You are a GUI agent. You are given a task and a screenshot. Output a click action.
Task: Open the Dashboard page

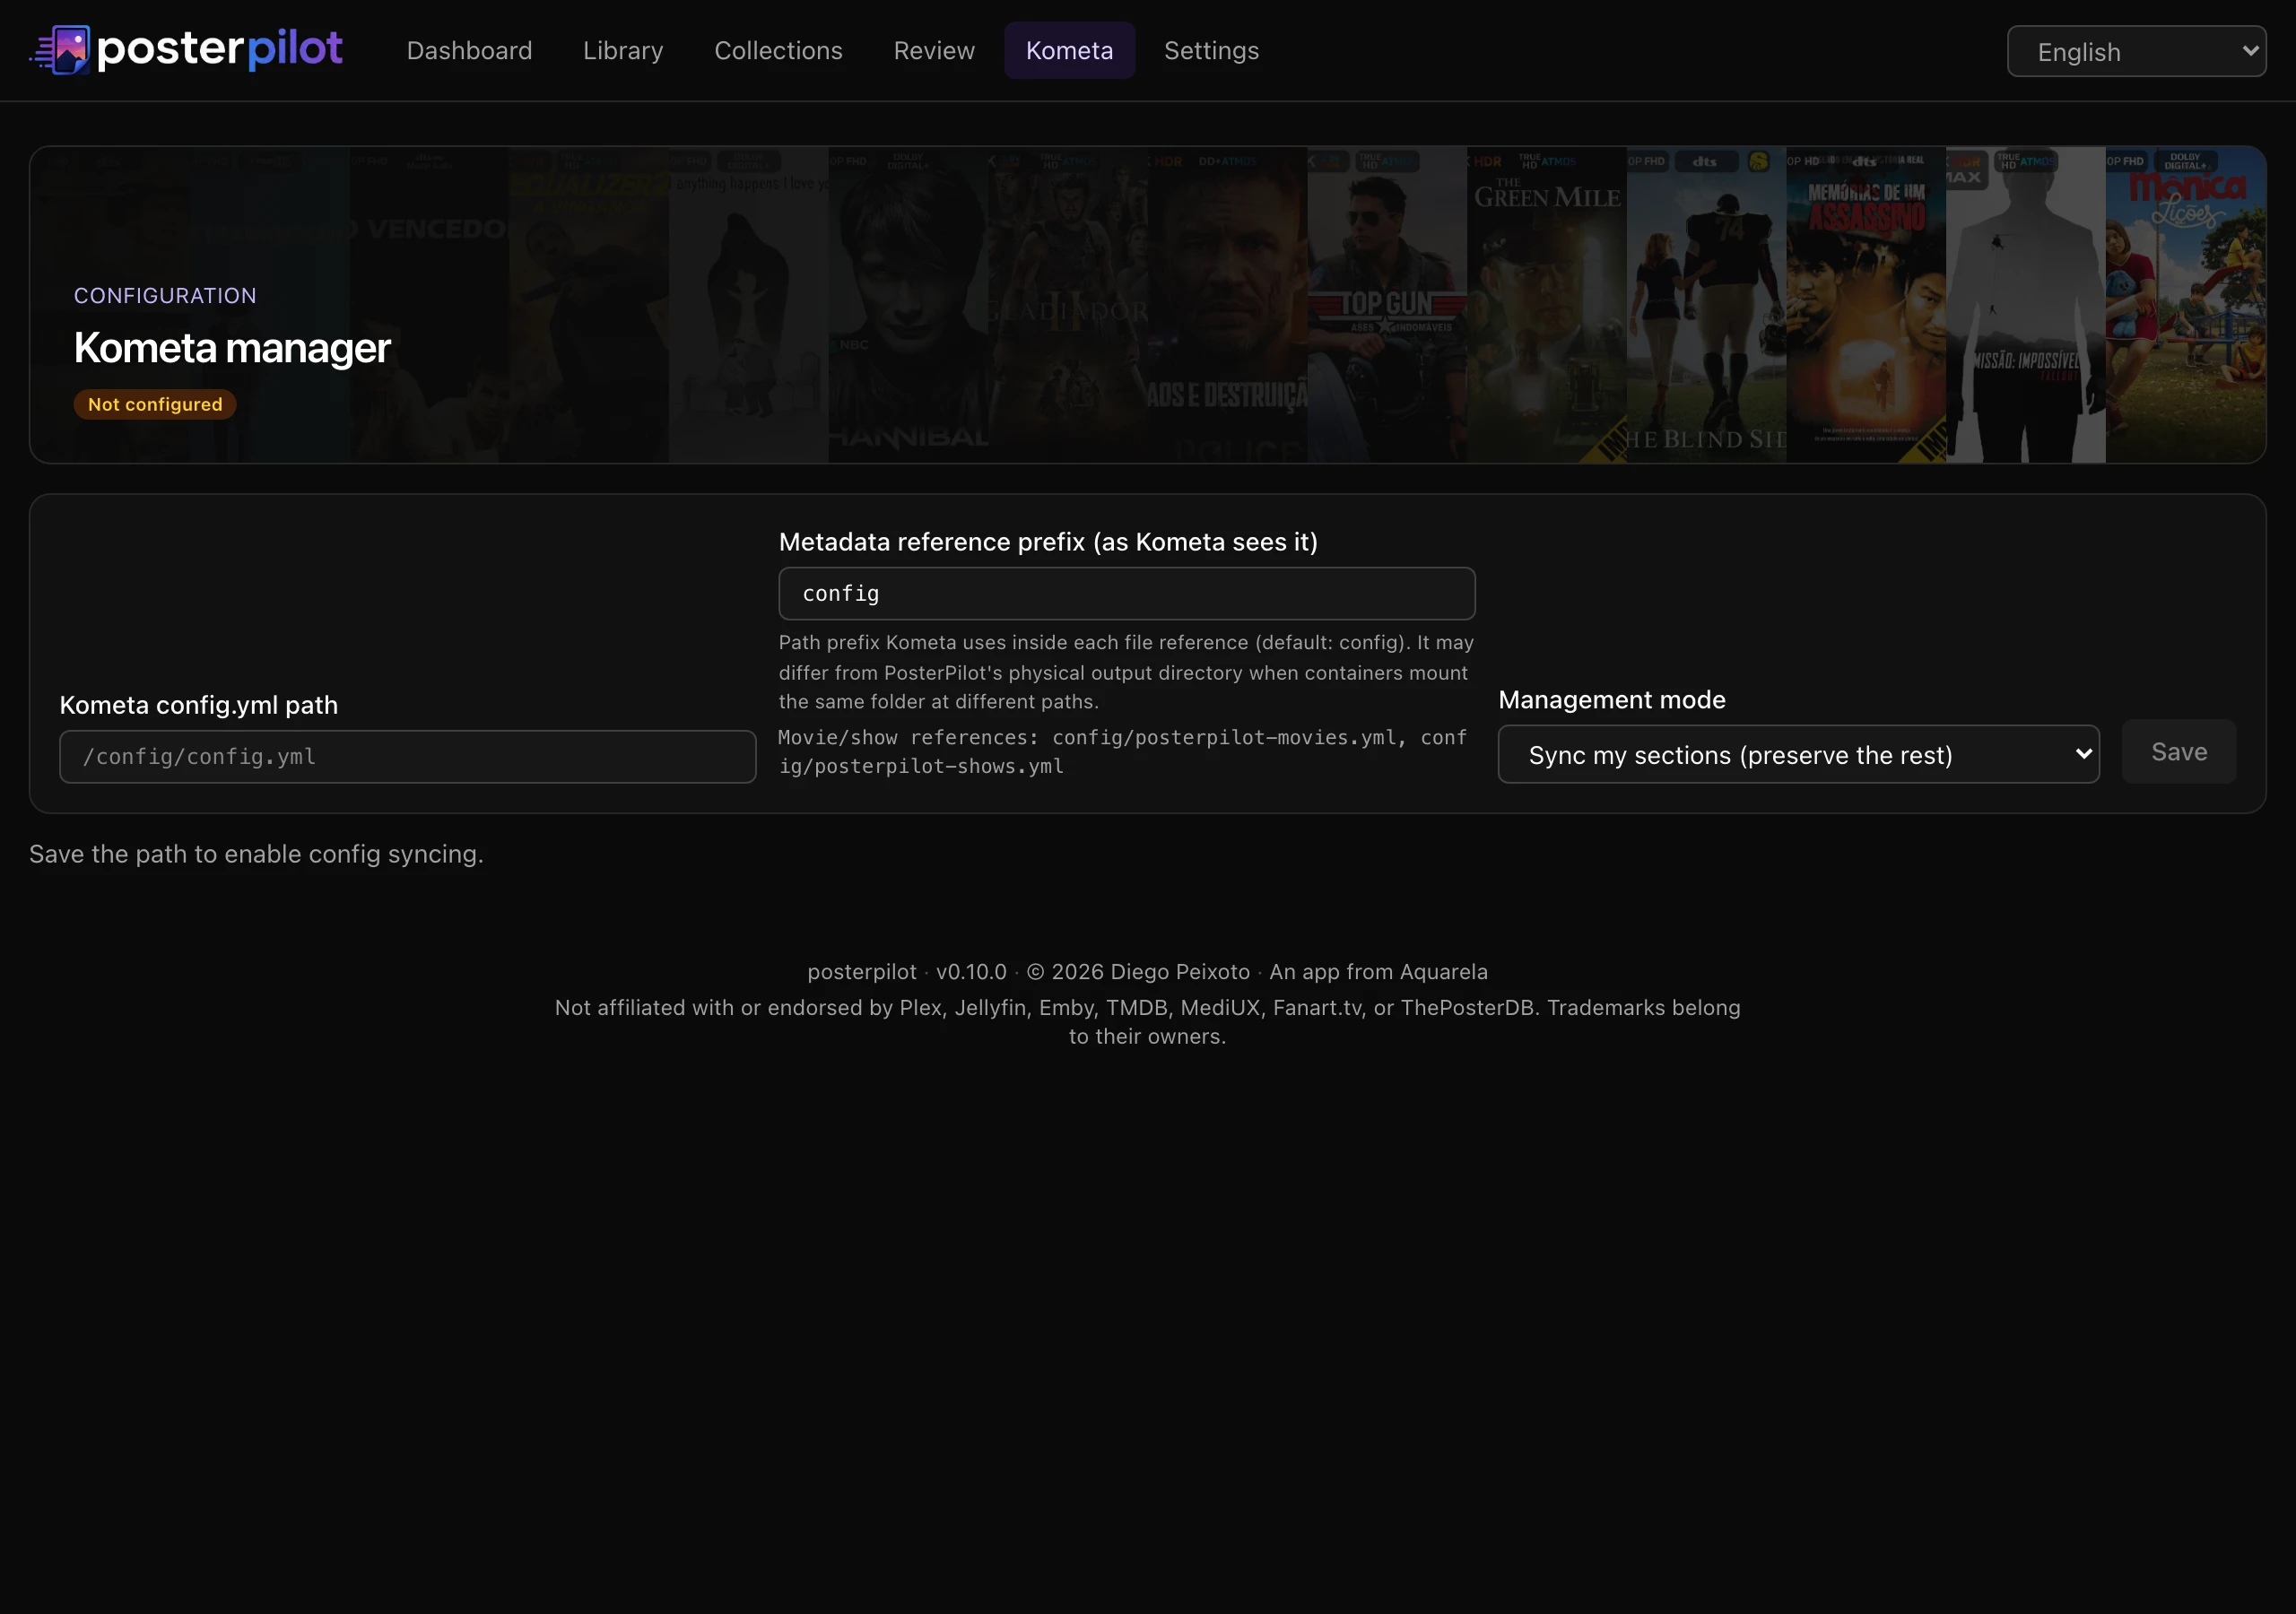coord(469,50)
